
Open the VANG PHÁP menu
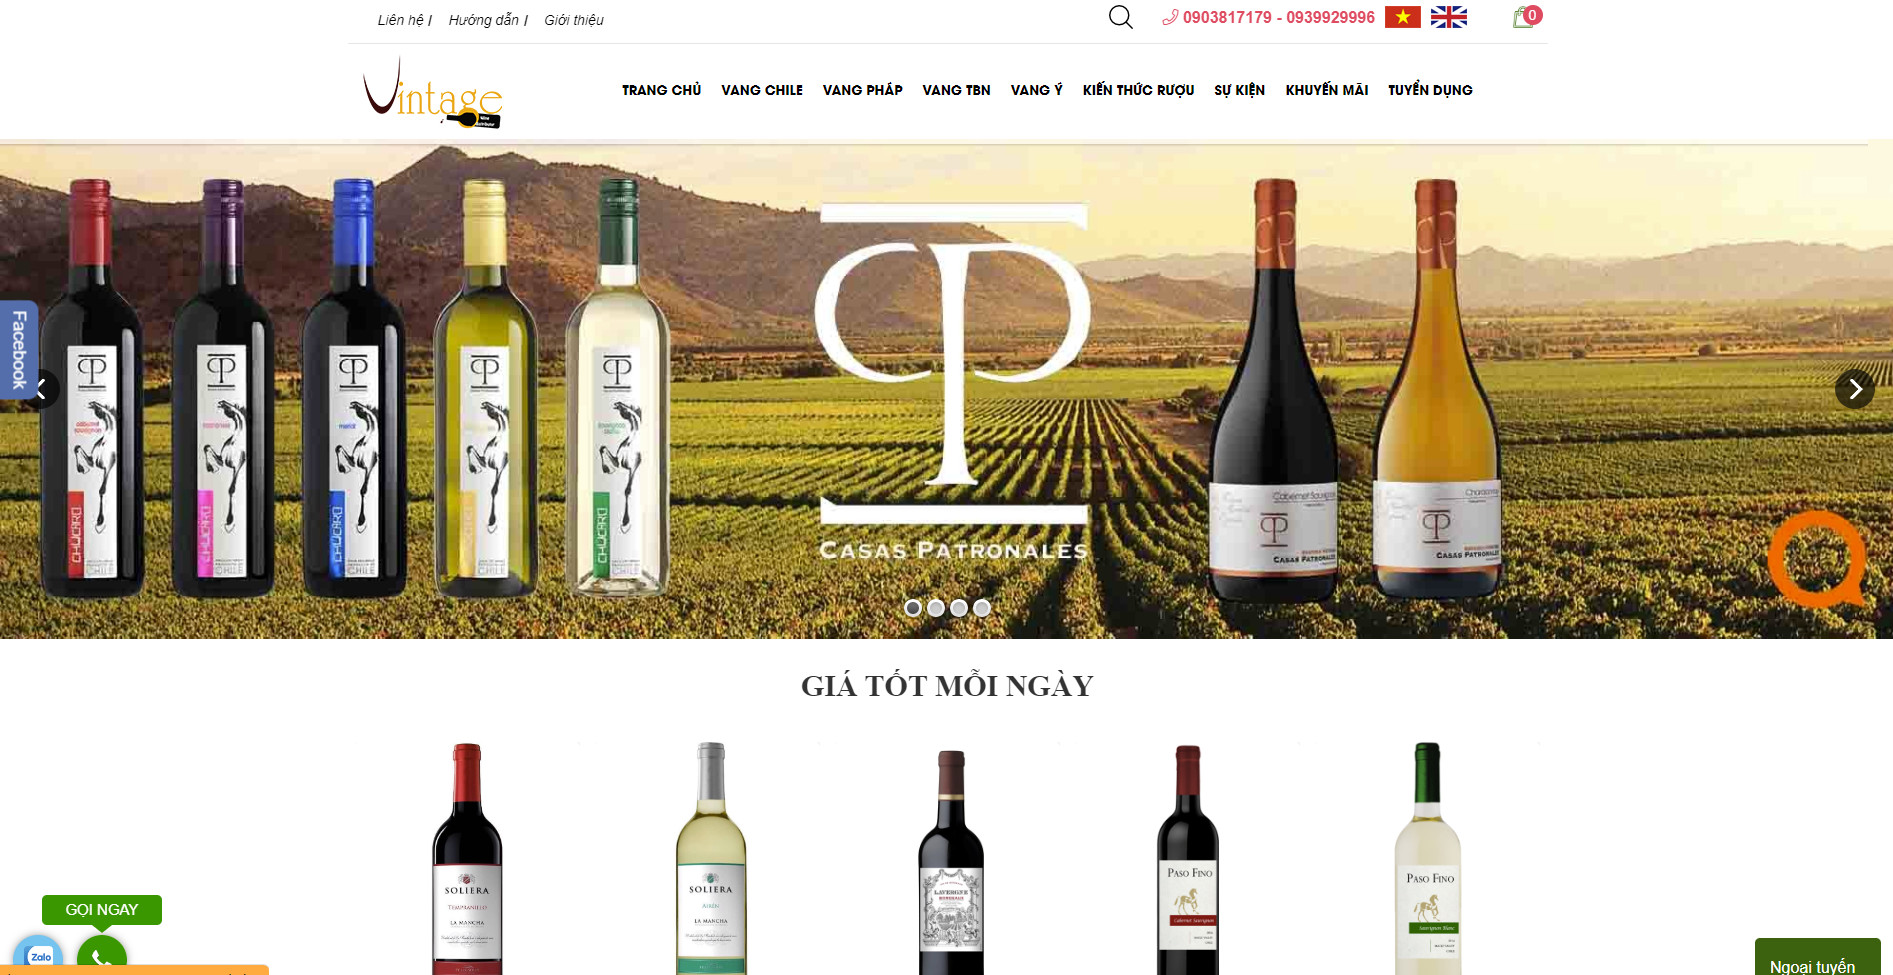click(x=862, y=90)
